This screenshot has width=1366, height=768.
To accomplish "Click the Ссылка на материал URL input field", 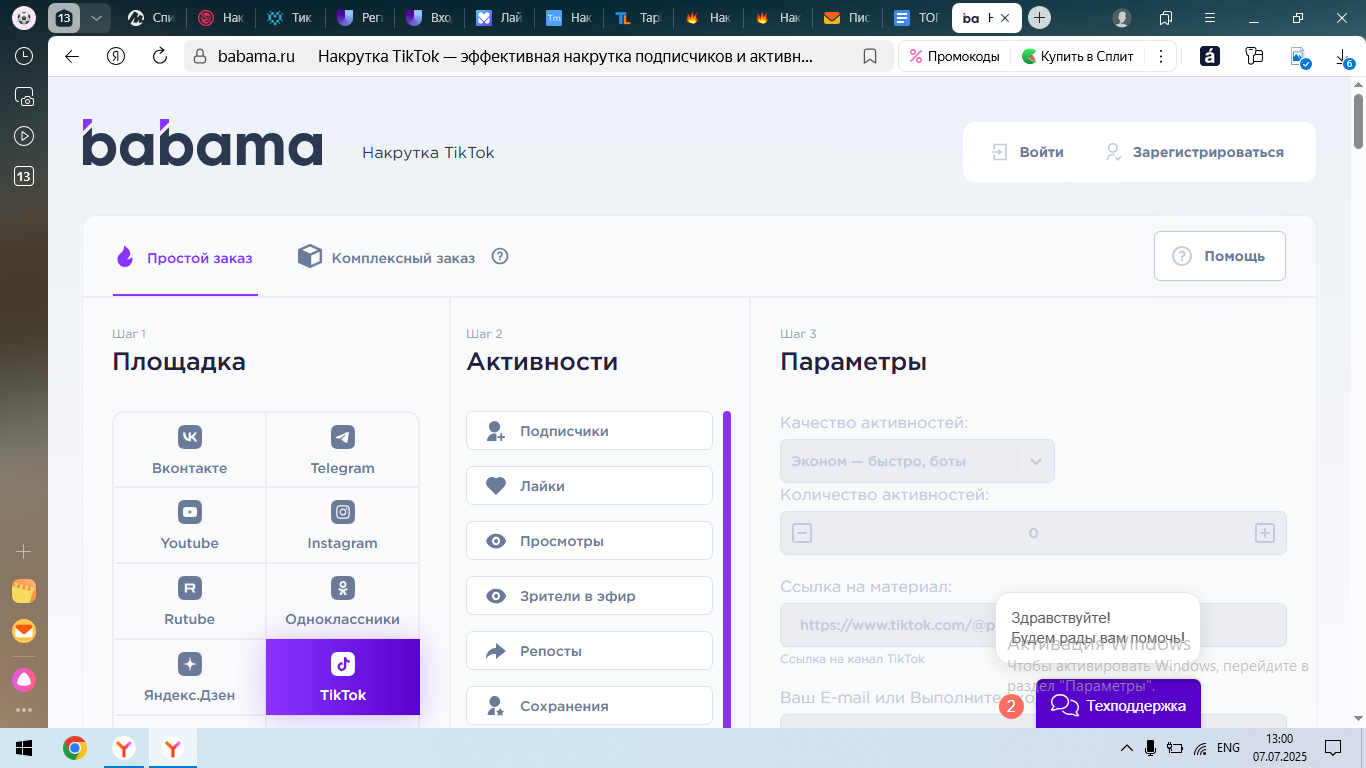I will 1033,625.
